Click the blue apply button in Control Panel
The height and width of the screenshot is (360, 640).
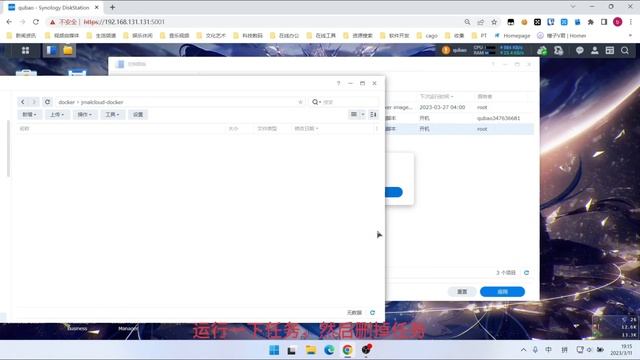(502, 292)
